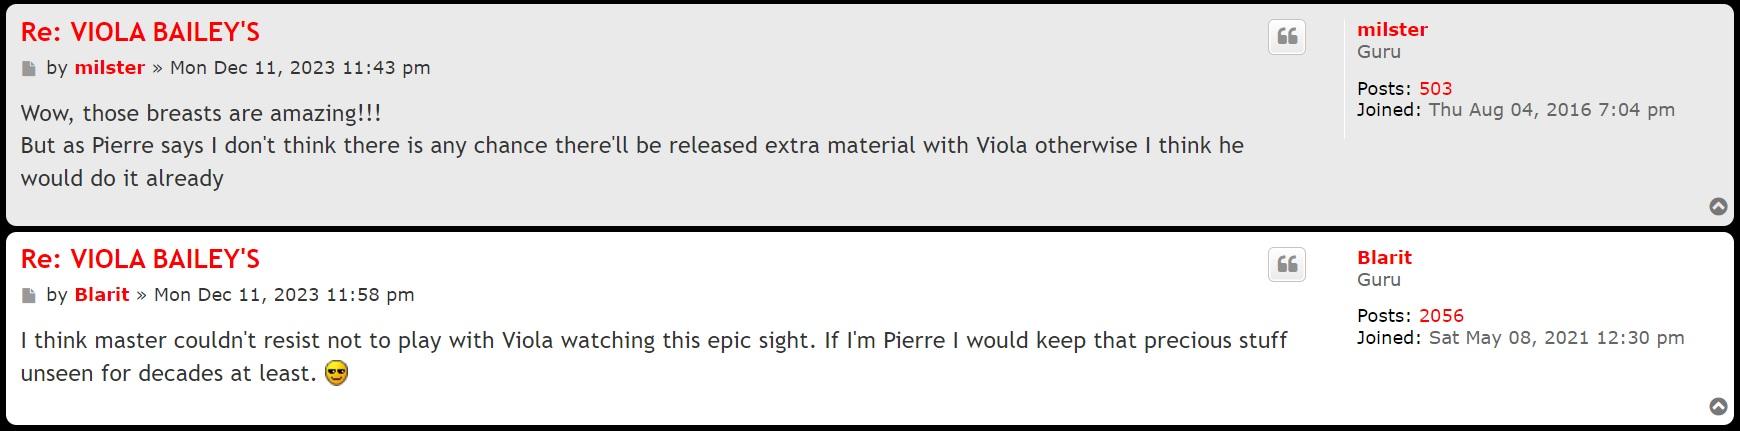This screenshot has width=1740, height=431.
Task: Click the Blarit username in the profile sidebar
Action: [x=1384, y=257]
